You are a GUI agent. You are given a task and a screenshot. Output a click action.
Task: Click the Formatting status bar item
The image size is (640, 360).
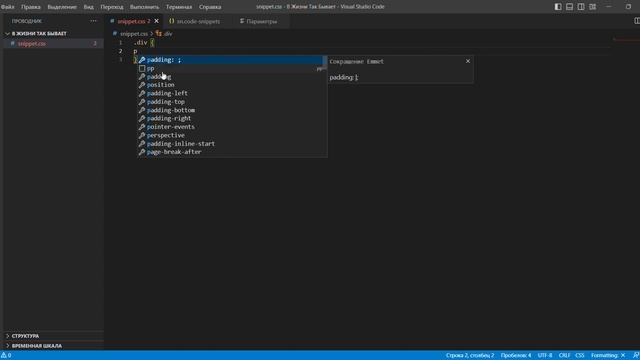(608, 356)
